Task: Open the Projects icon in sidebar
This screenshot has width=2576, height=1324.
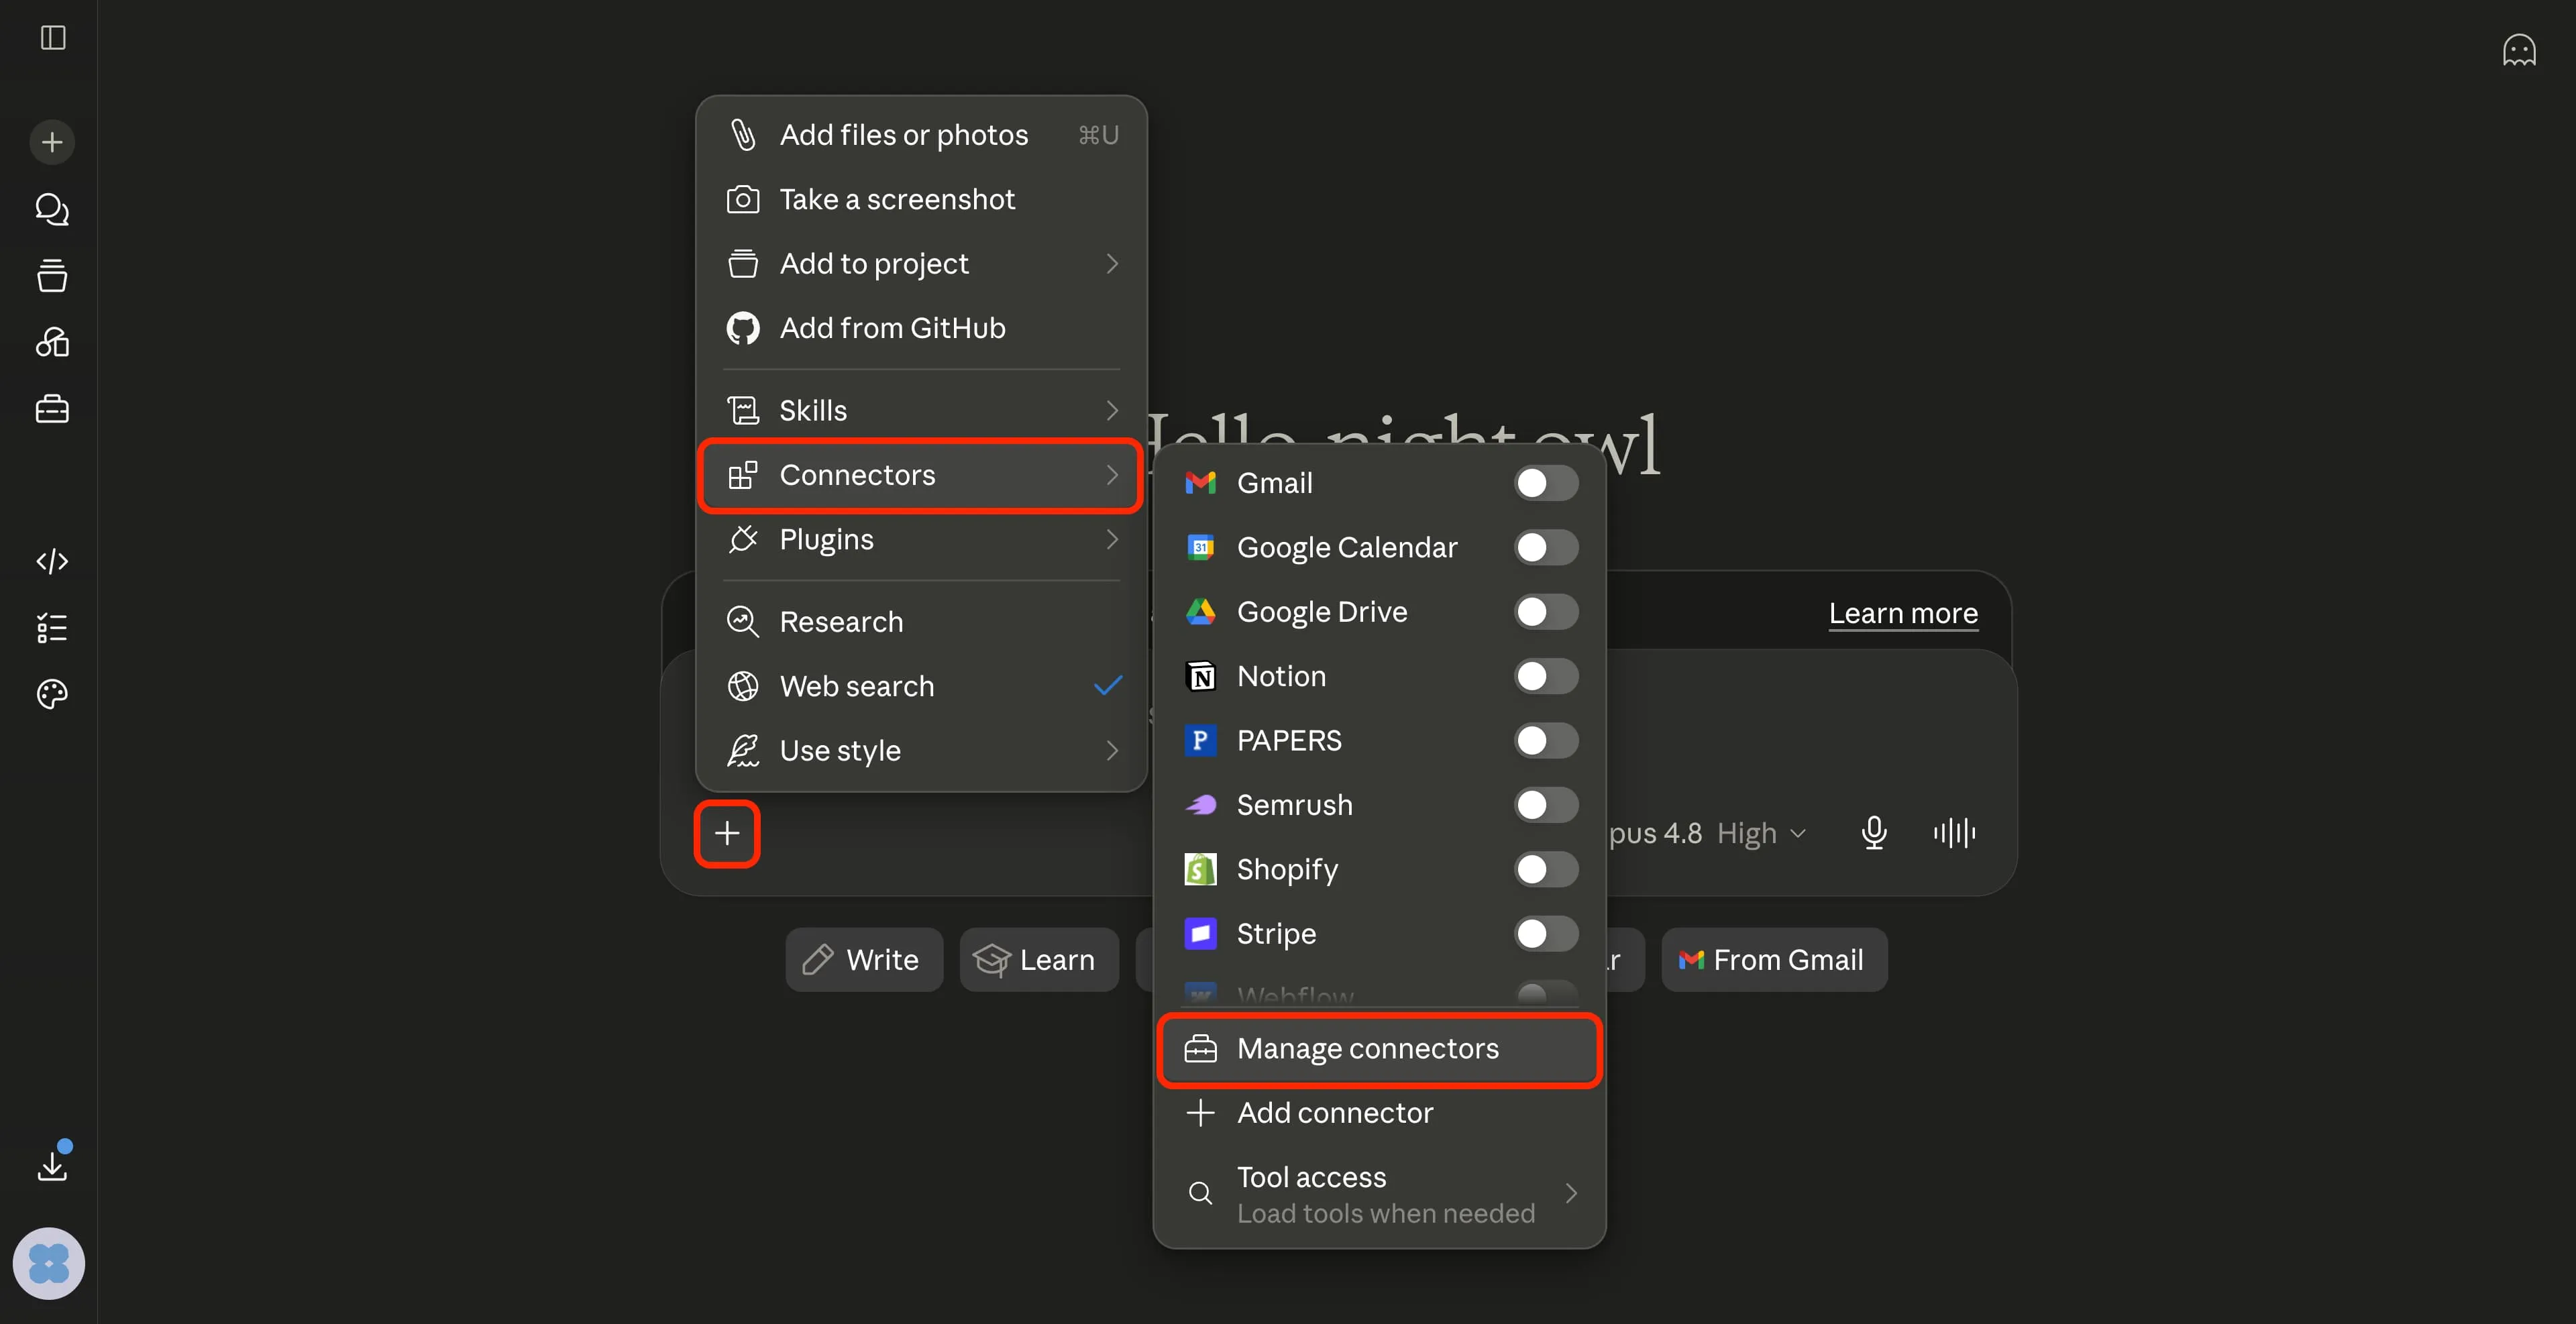Action: click(x=52, y=275)
